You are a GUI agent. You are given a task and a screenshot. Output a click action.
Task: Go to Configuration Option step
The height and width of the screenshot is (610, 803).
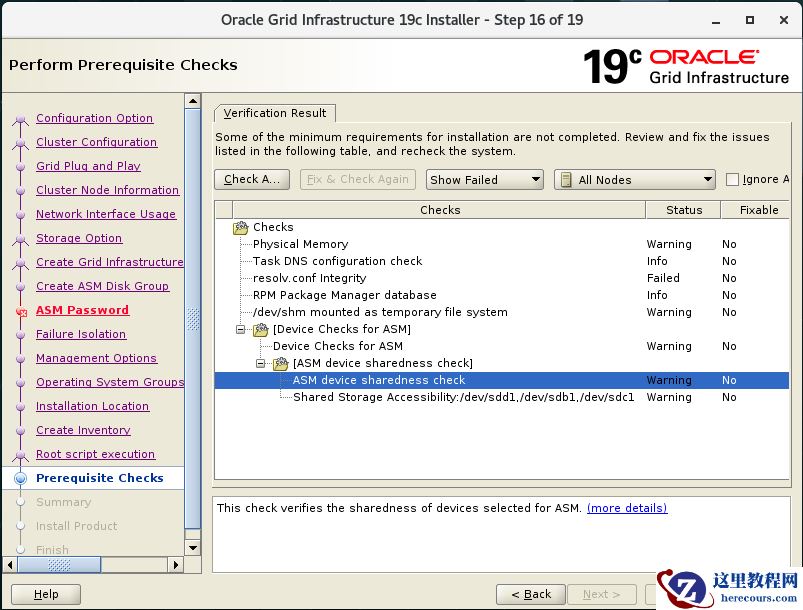coord(94,118)
